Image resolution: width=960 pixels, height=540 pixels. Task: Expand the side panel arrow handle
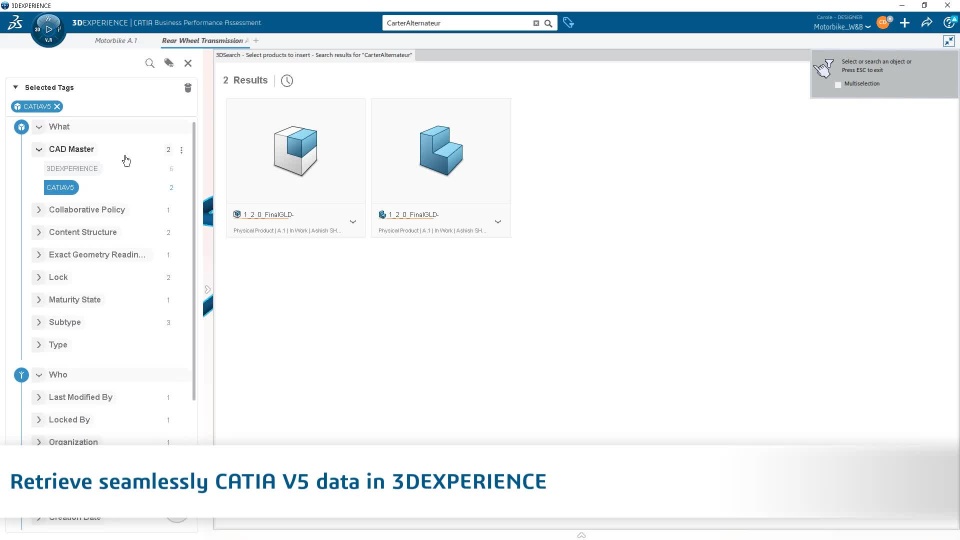tap(208, 290)
